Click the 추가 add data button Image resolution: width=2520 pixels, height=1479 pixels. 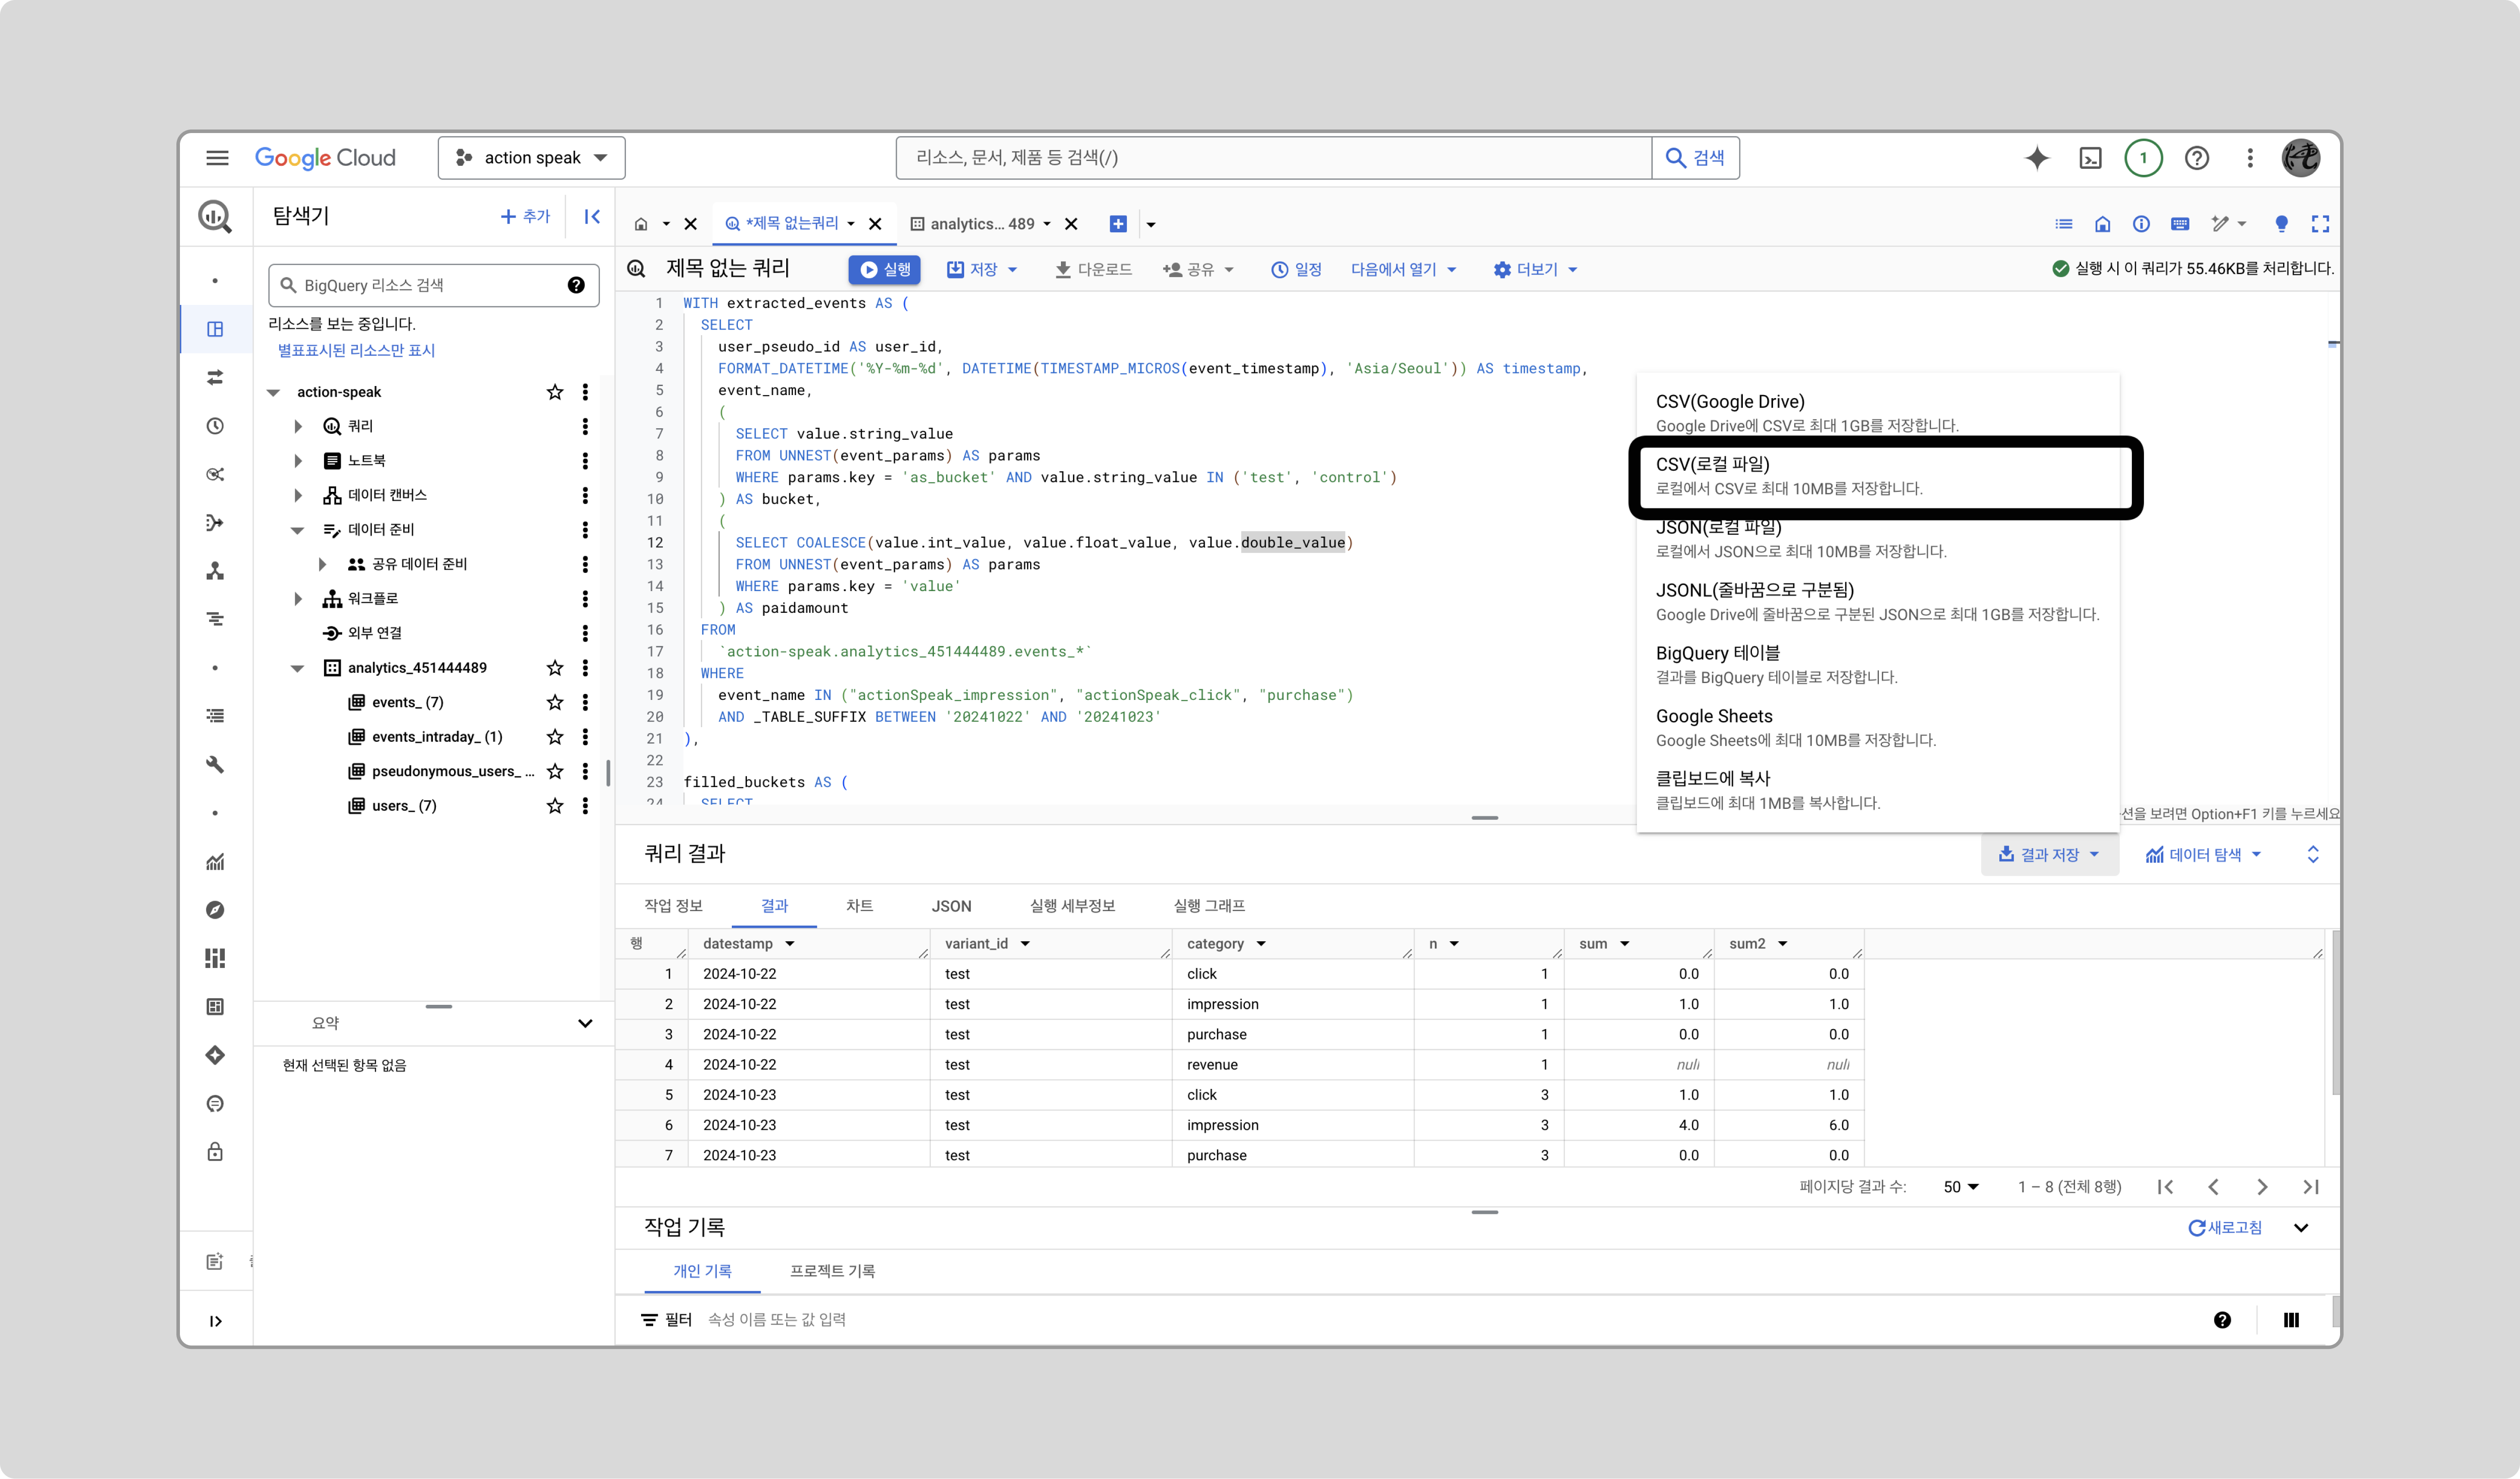click(525, 216)
